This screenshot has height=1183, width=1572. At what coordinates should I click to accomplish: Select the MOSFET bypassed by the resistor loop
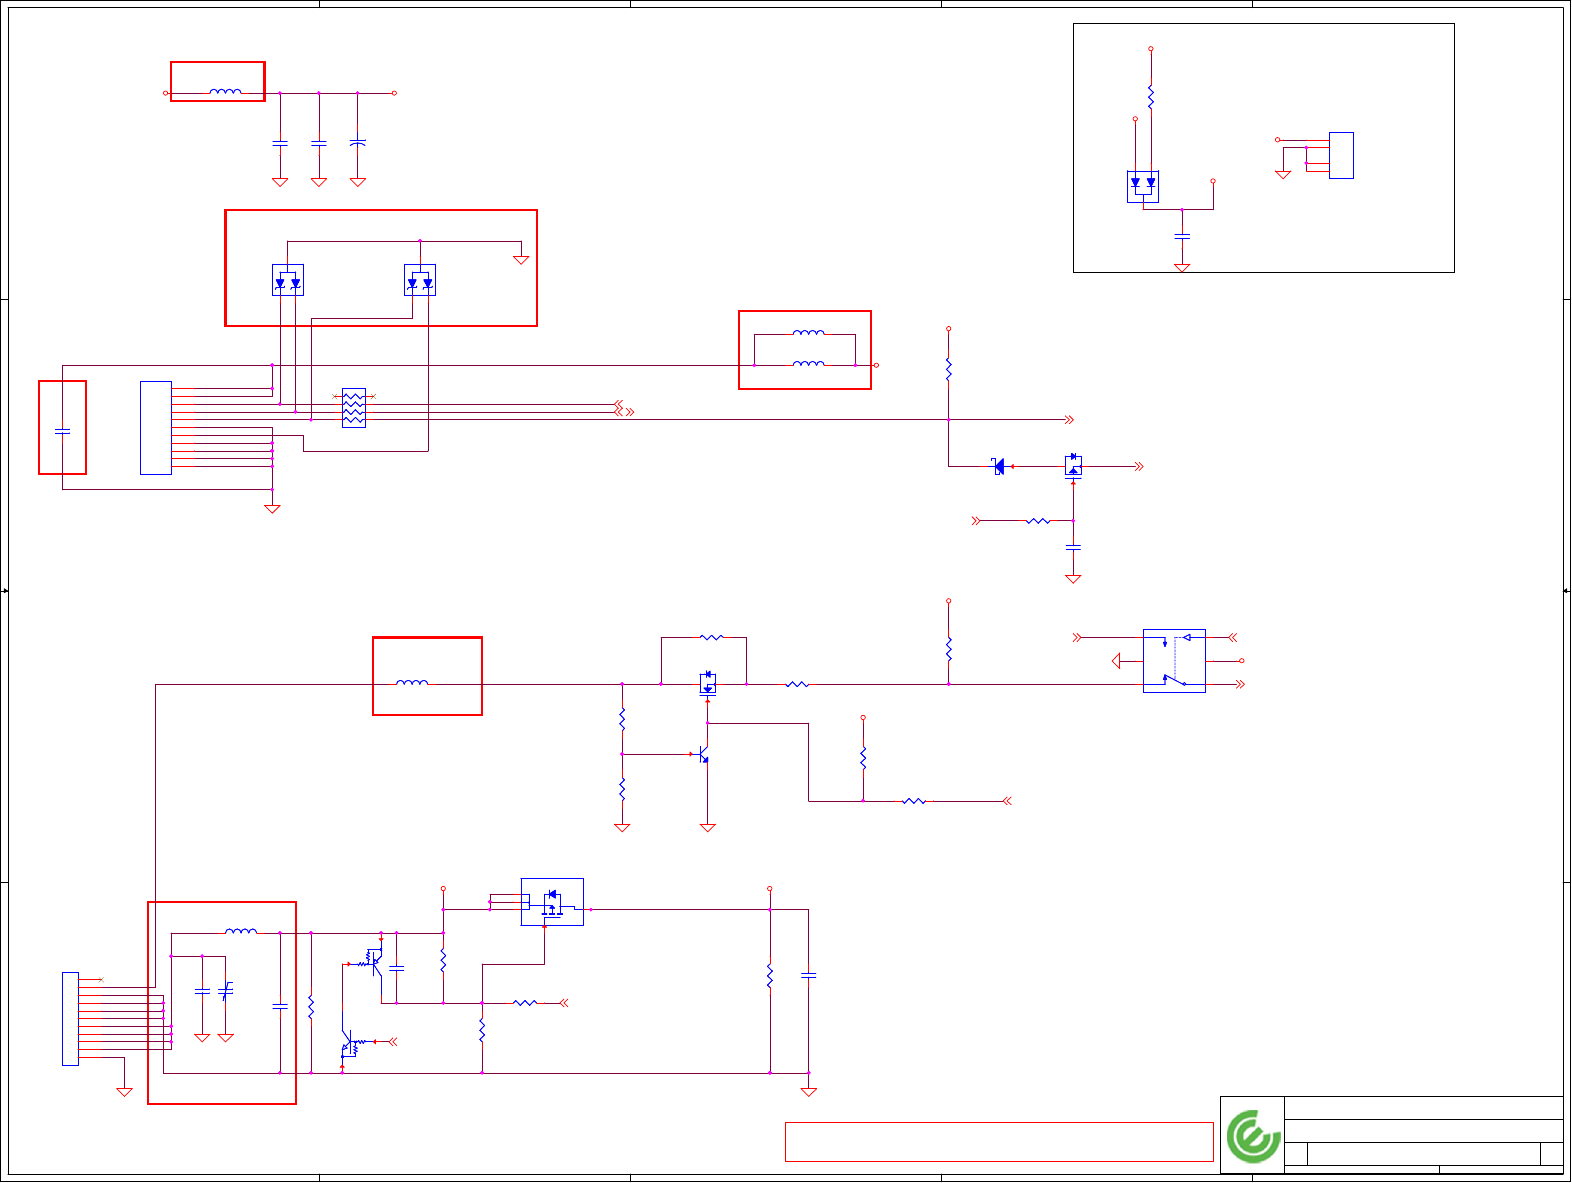[708, 684]
